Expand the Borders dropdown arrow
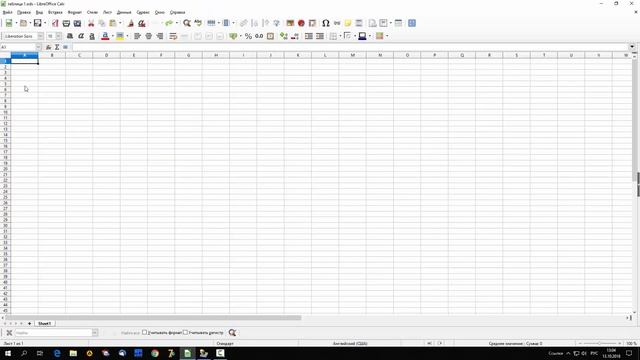The height and width of the screenshot is (360, 640). pos(340,36)
